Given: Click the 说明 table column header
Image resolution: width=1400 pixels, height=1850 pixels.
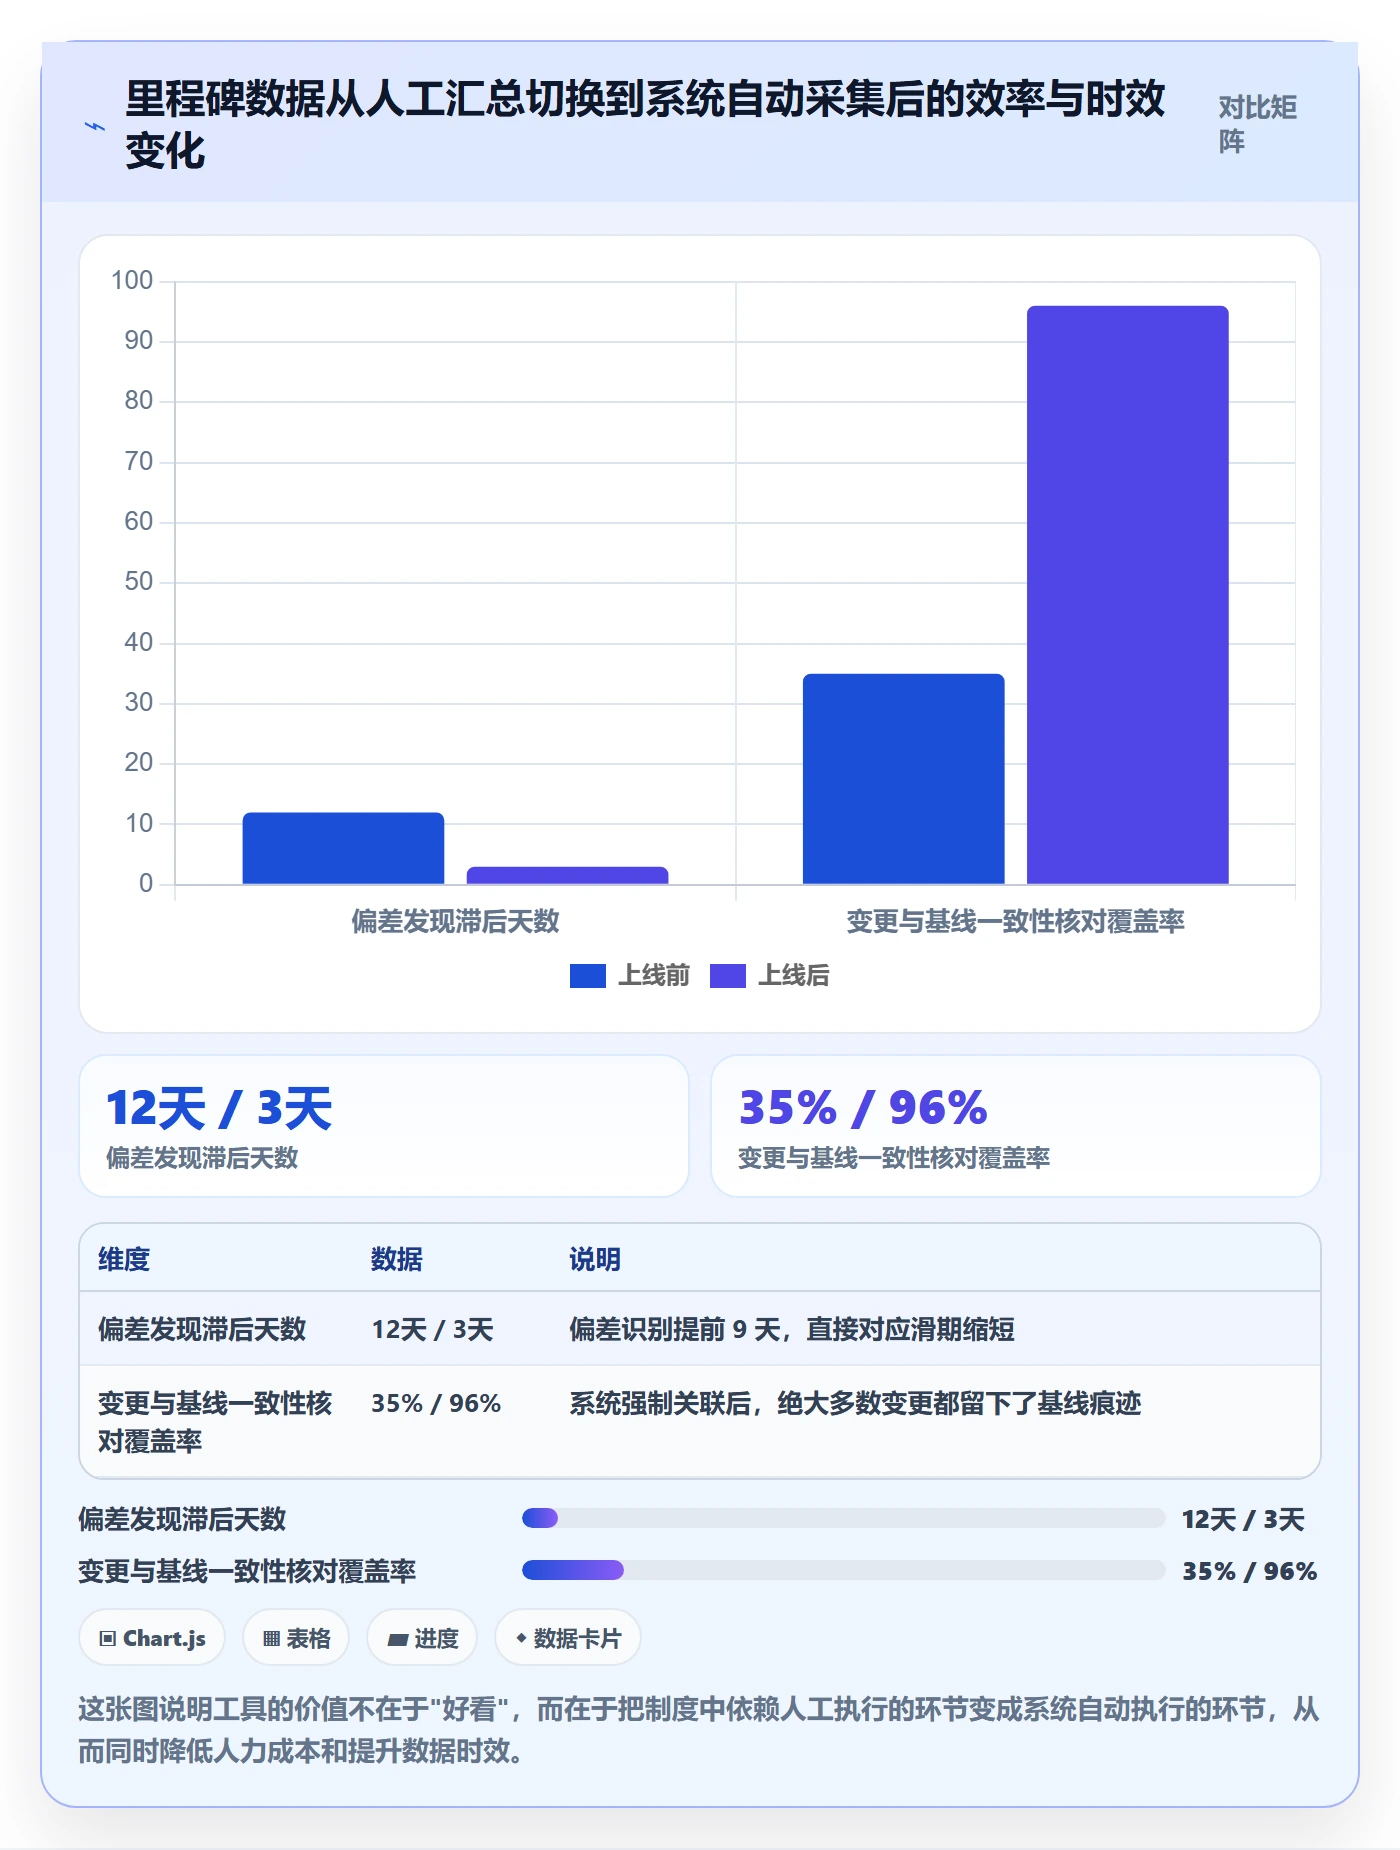Looking at the screenshot, I should pyautogui.click(x=595, y=1259).
